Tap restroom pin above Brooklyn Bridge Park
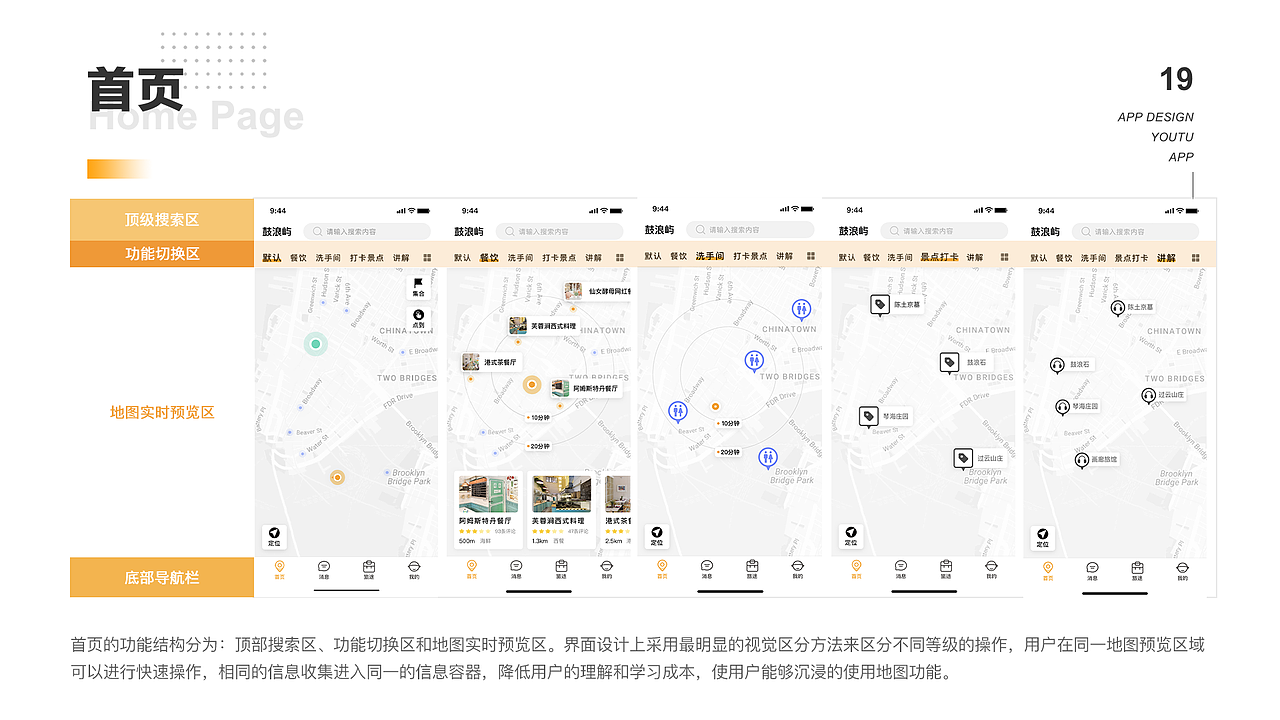This screenshot has width=1280, height=720. (x=767, y=458)
